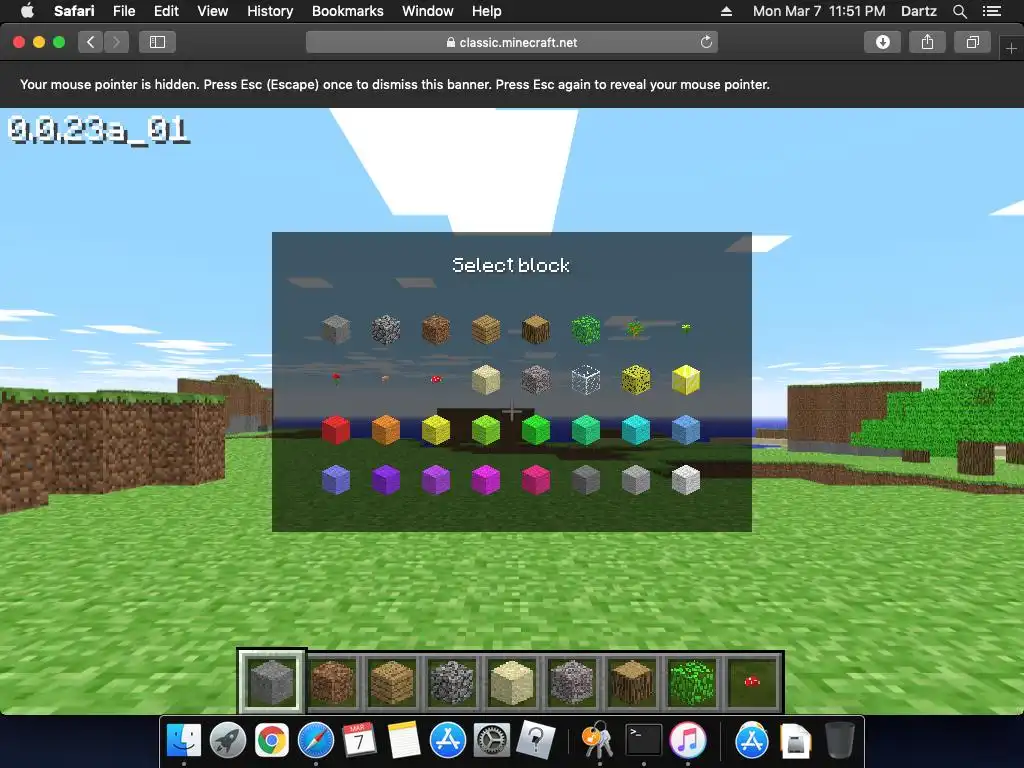The image size is (1024, 768).
Task: Activate the dirt slot in the hotbar
Action: tap(332, 682)
